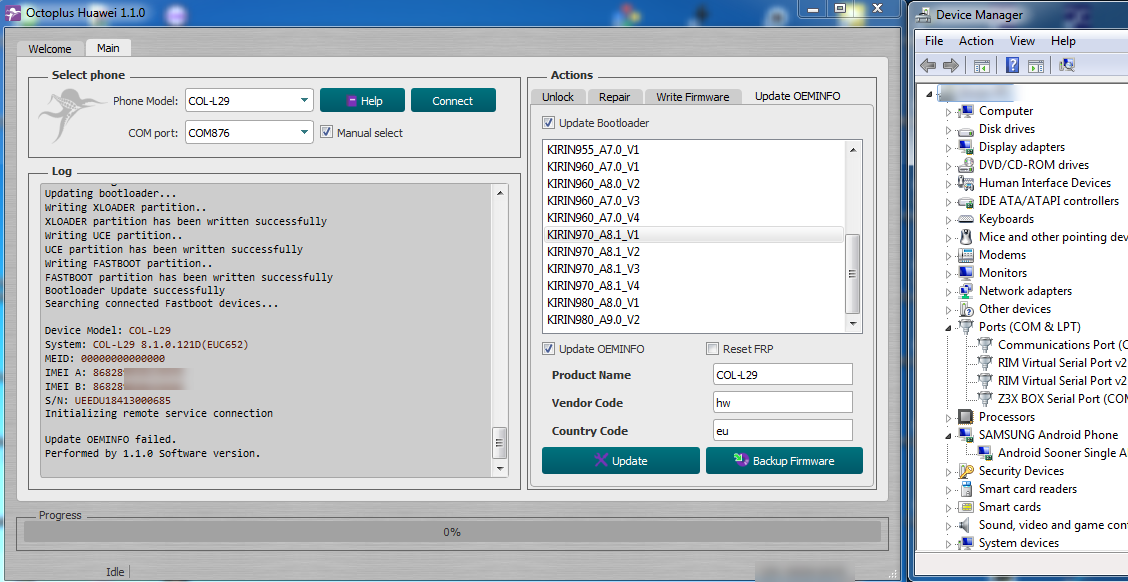Open Help icon in Device Manager toolbar
The height and width of the screenshot is (582, 1128).
[x=1012, y=65]
